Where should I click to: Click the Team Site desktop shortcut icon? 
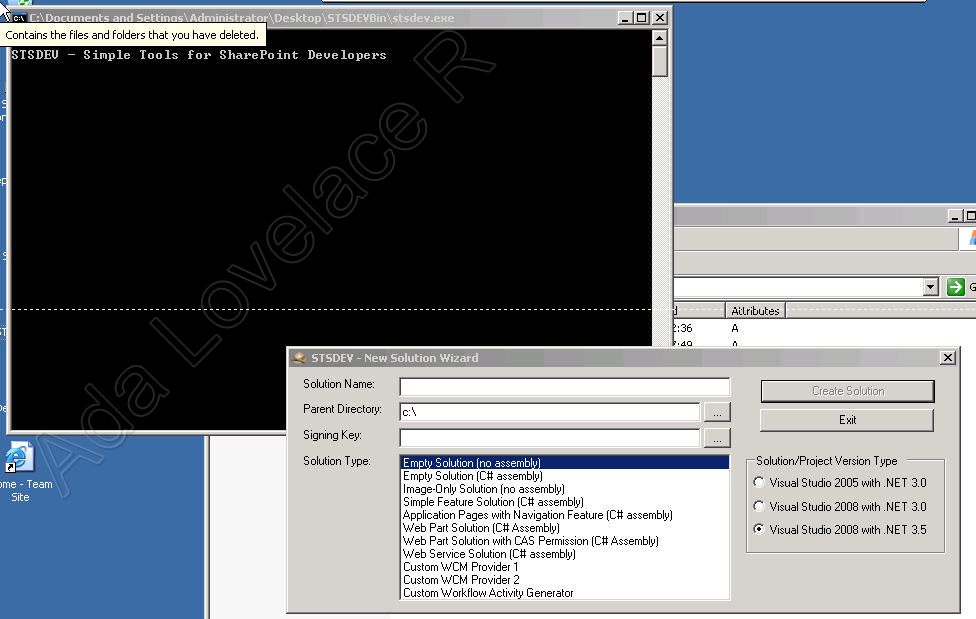(20, 458)
